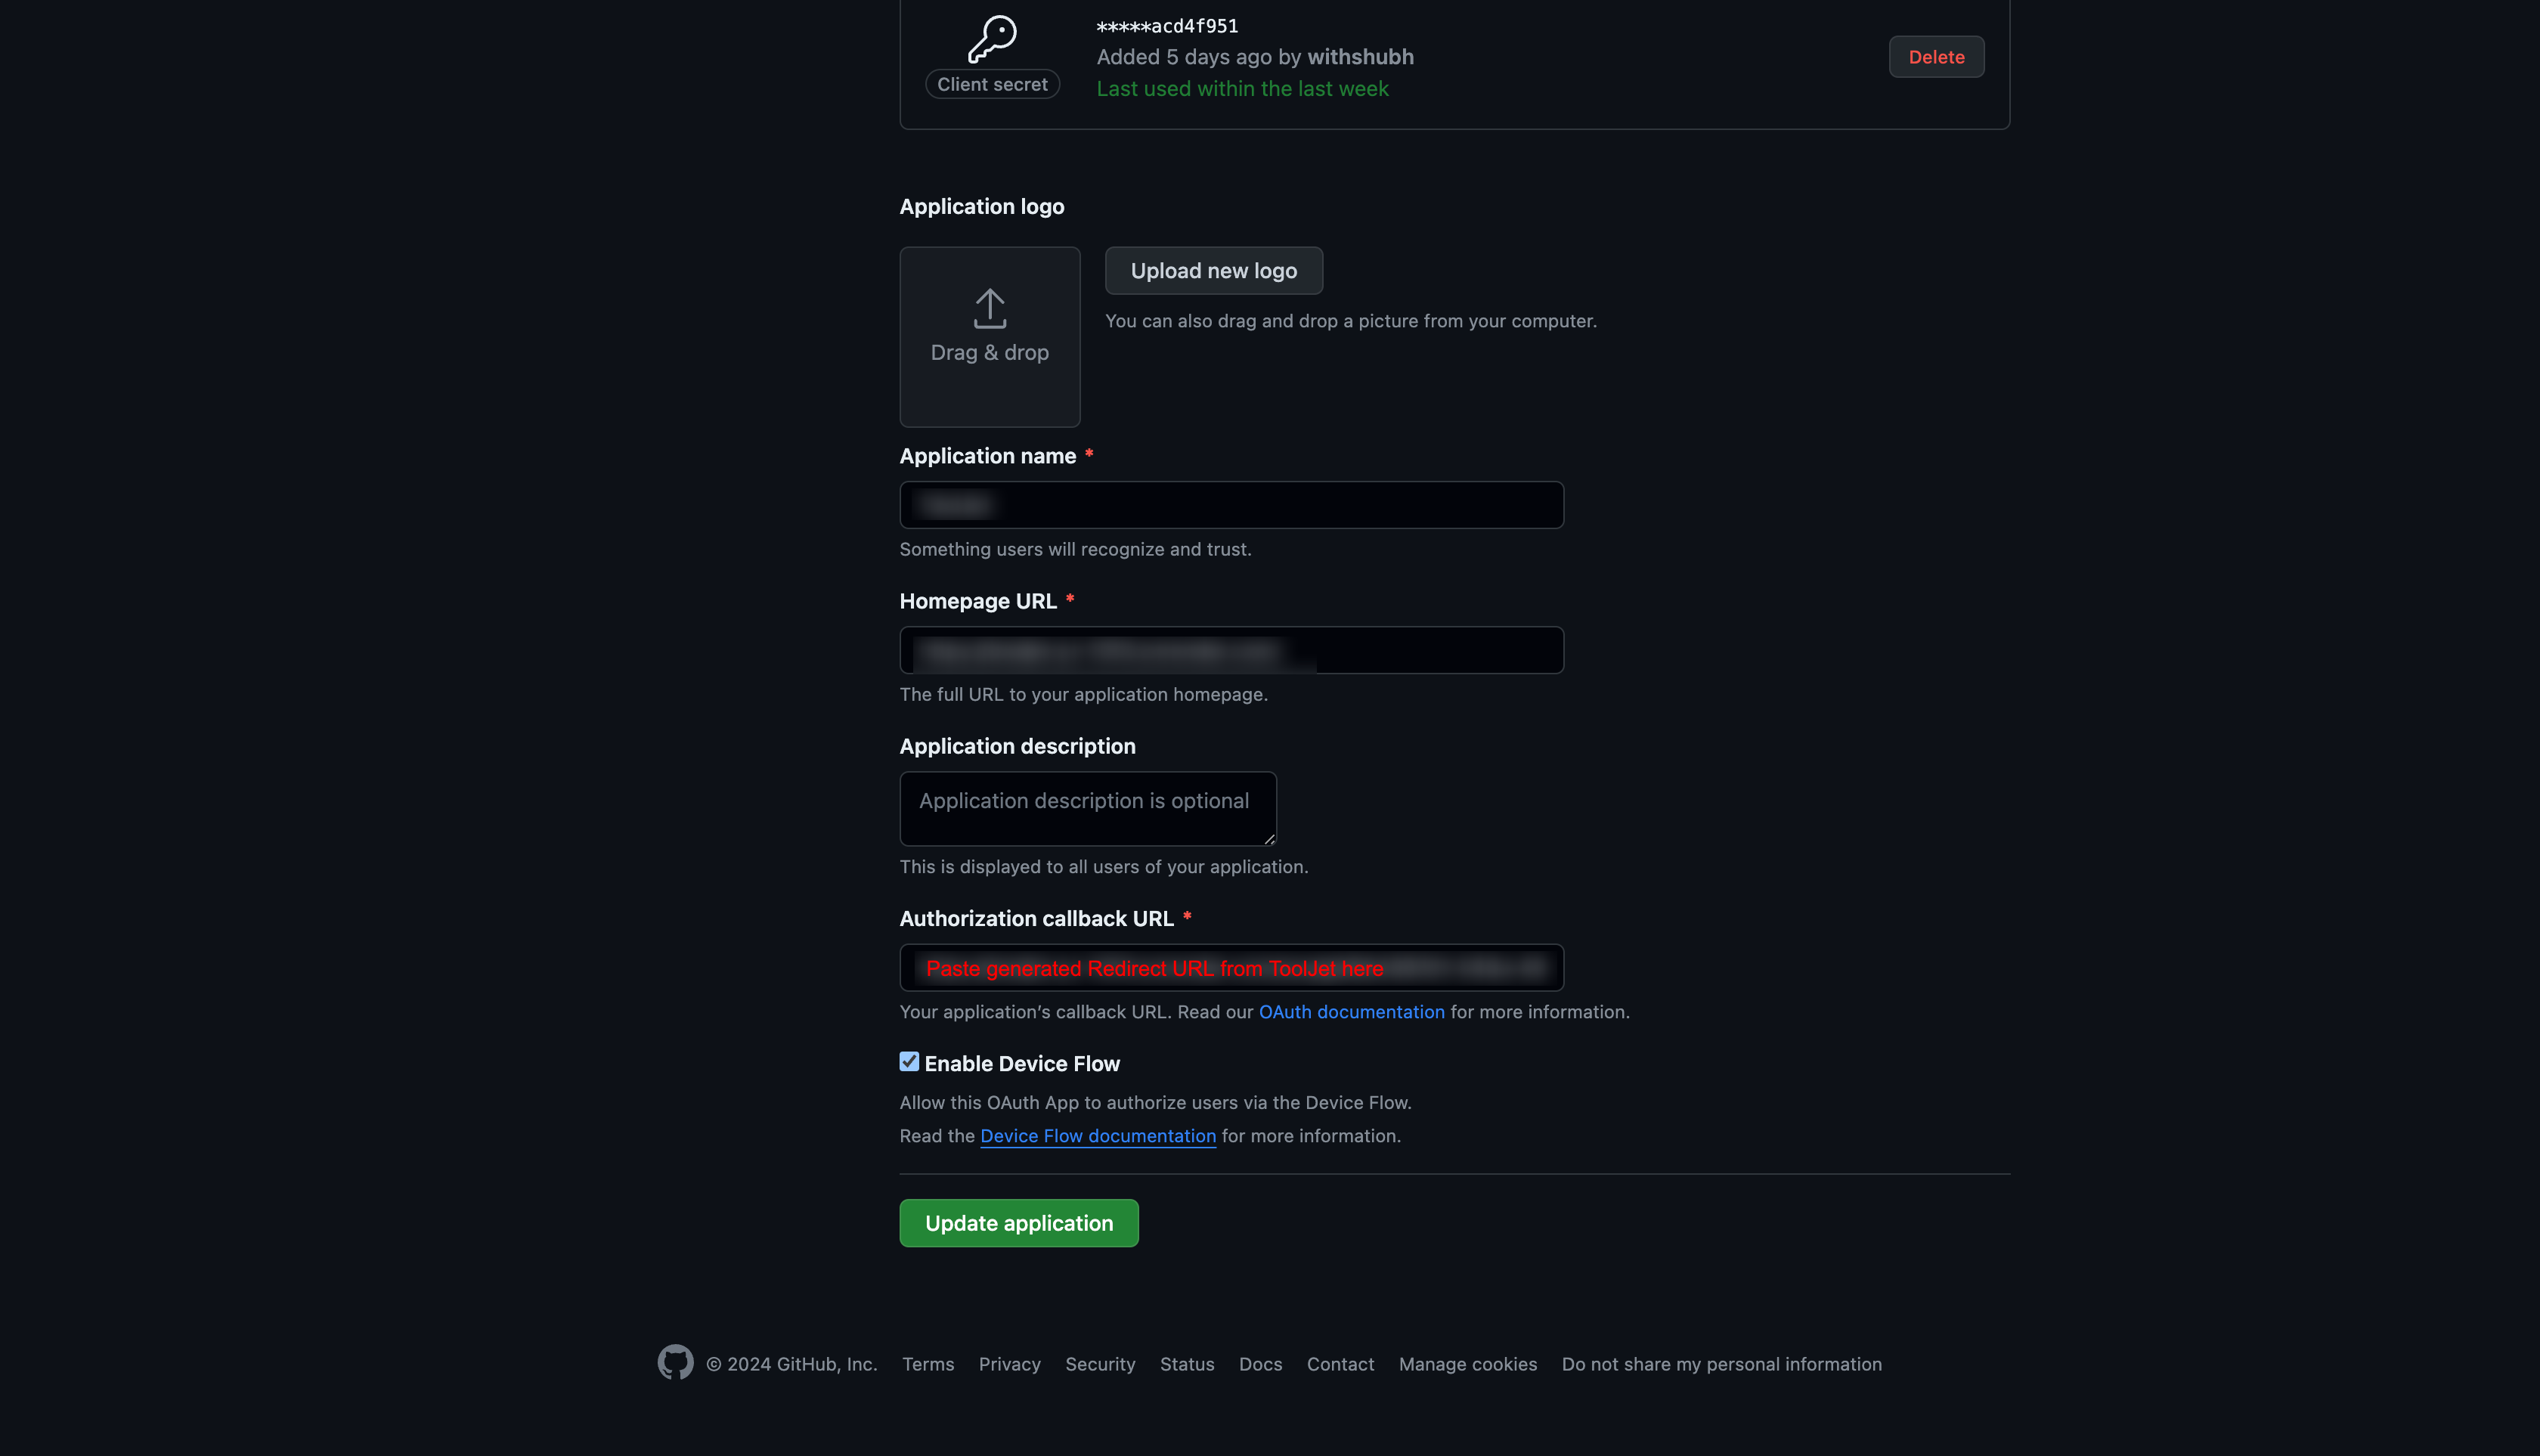Click the withshubh username link
The height and width of the screenshot is (1456, 2540).
(x=1360, y=57)
